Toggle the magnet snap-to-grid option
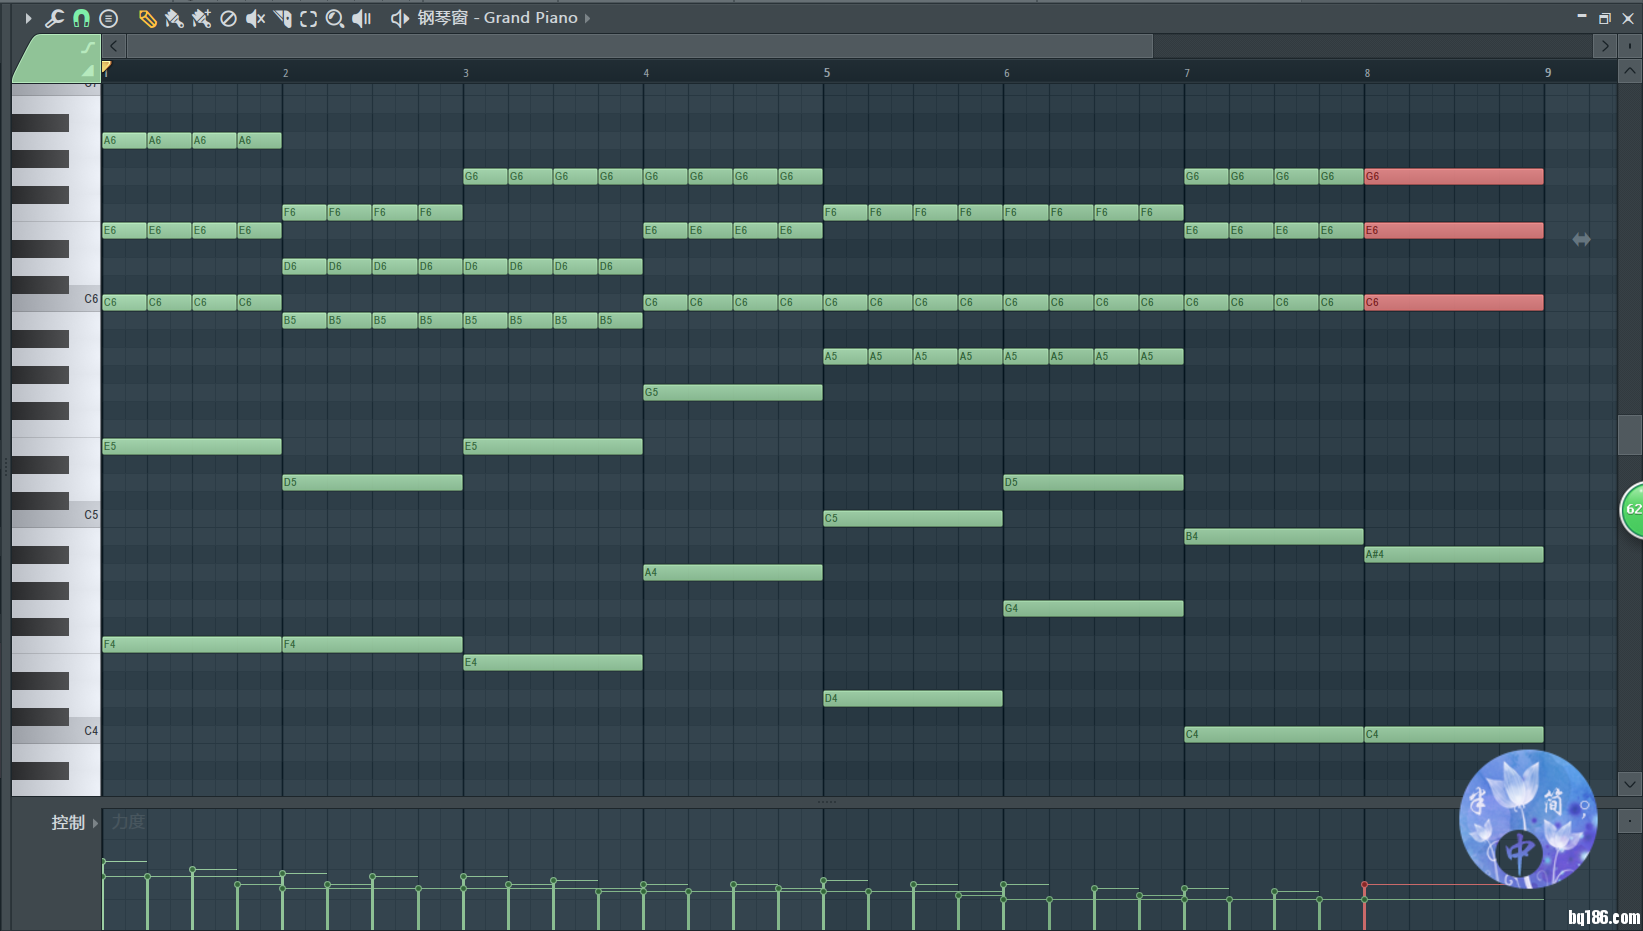Image resolution: width=1643 pixels, height=931 pixels. 81,18
